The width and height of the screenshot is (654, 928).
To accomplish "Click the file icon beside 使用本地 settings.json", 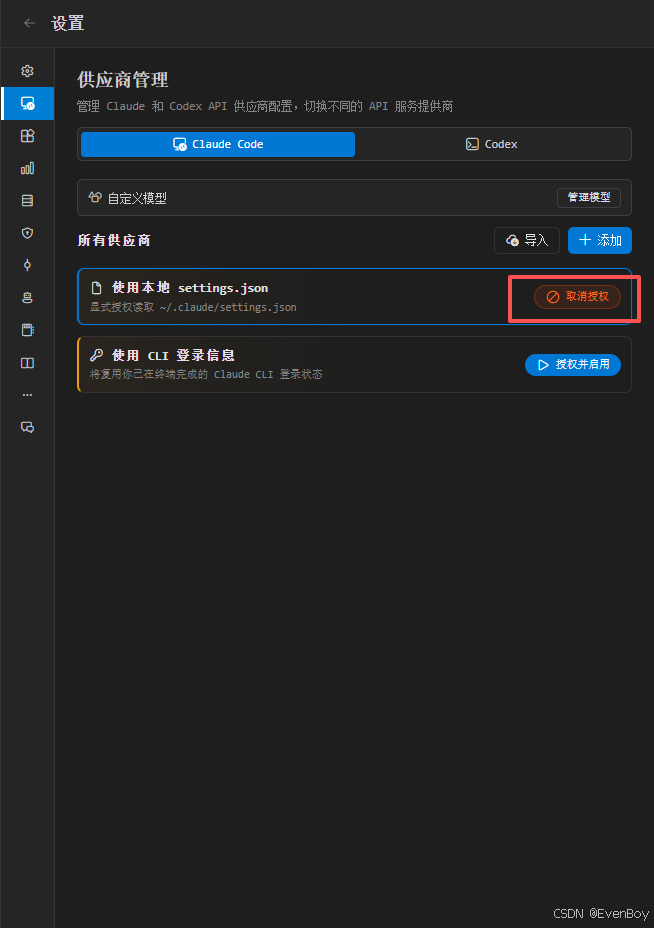I will coord(96,288).
